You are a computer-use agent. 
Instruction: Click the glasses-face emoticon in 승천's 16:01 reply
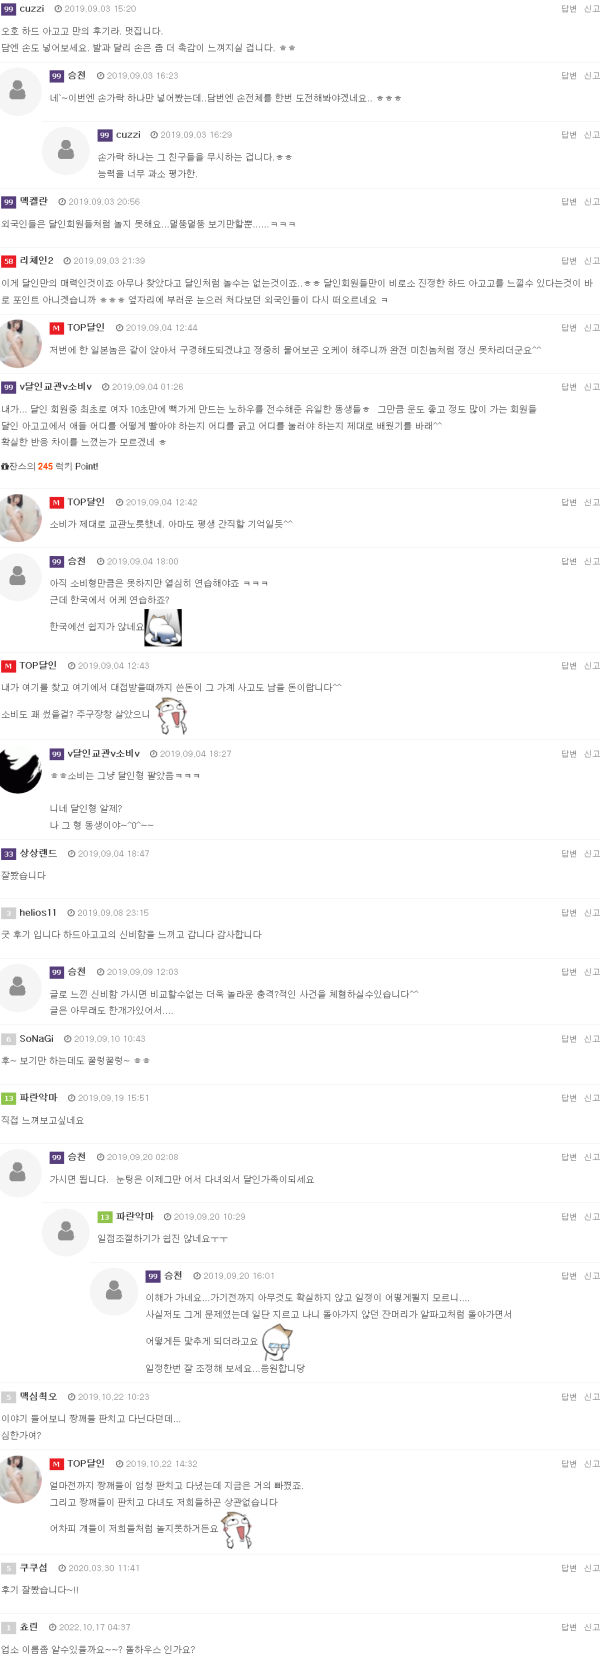[x=277, y=1339]
